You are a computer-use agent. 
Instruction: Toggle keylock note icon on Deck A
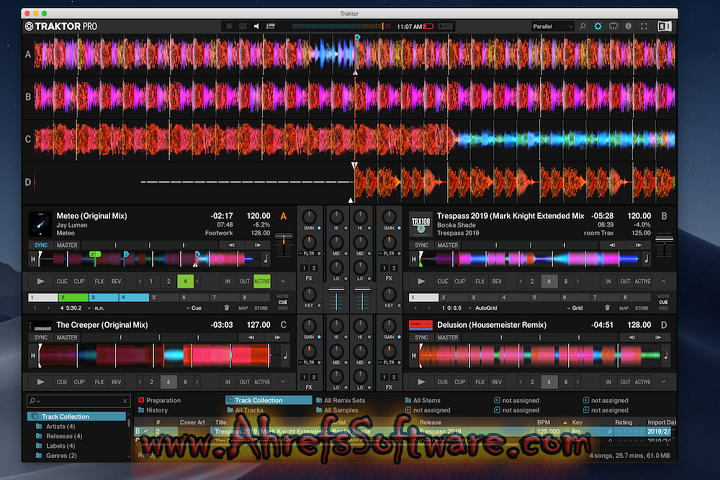tap(265, 259)
